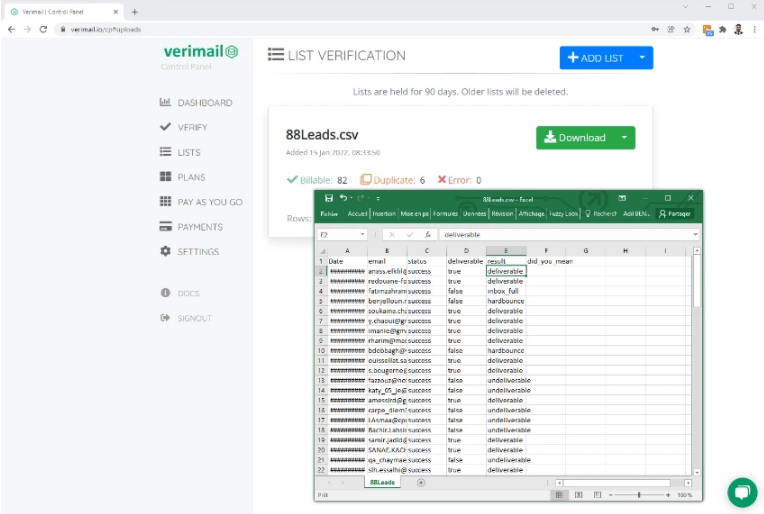The image size is (764, 514).
Task: Switch to Page Break Preview icon
Action: pos(597,495)
